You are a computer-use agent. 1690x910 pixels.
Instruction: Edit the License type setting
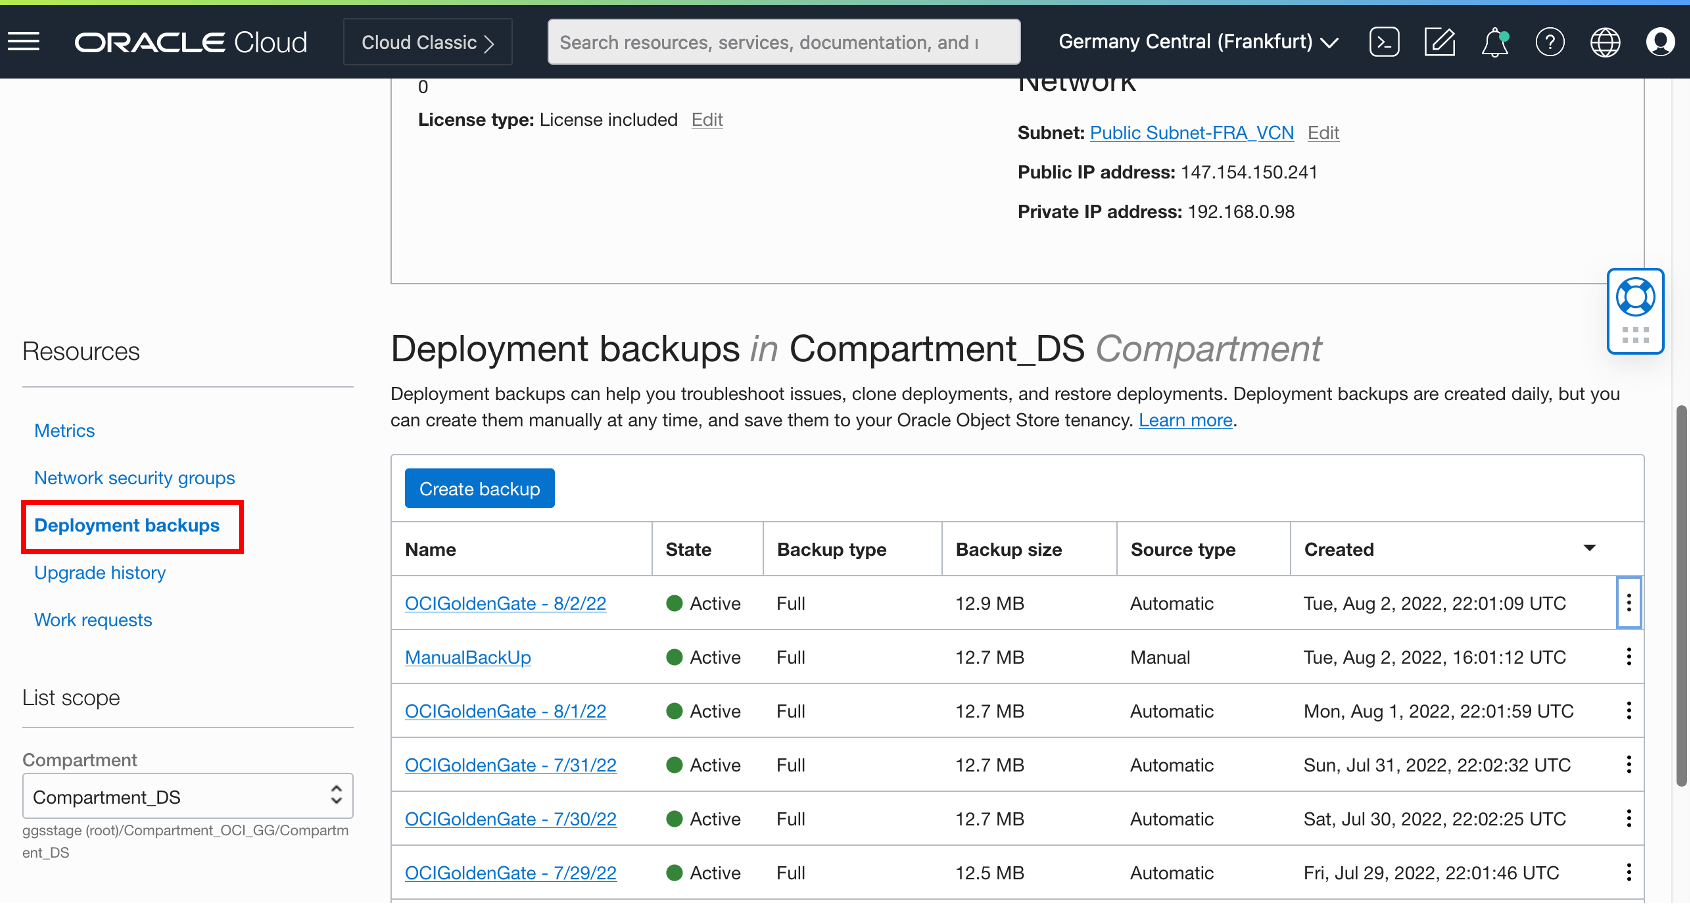tap(707, 119)
